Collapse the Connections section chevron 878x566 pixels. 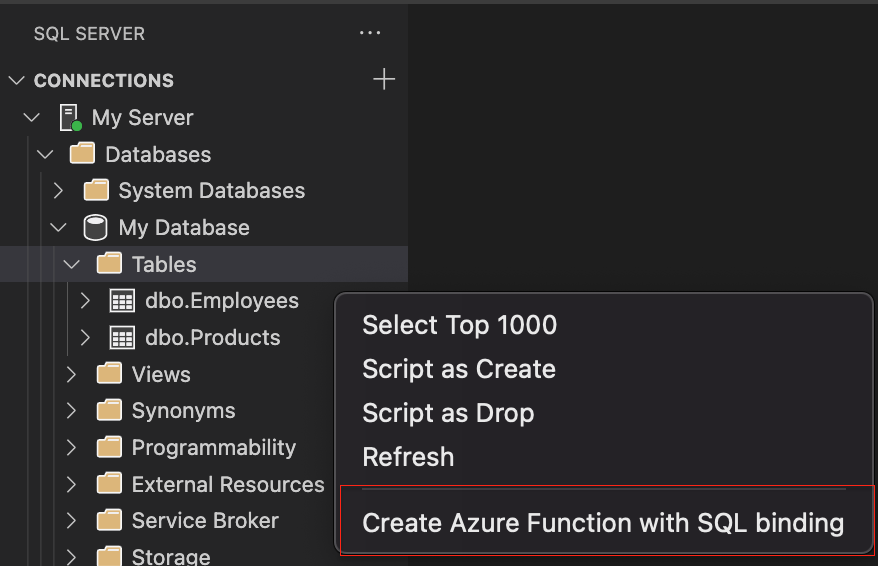(17, 81)
